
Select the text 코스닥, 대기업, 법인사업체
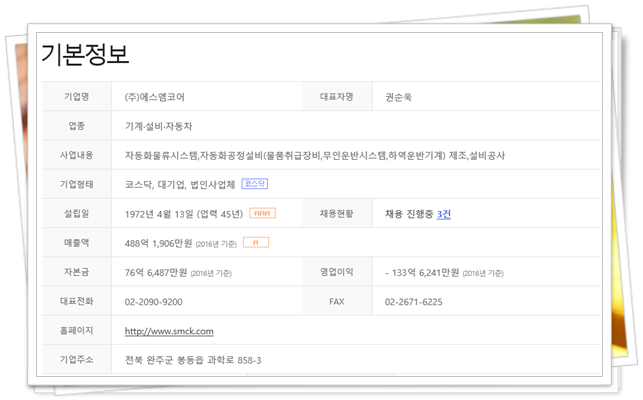180,185
